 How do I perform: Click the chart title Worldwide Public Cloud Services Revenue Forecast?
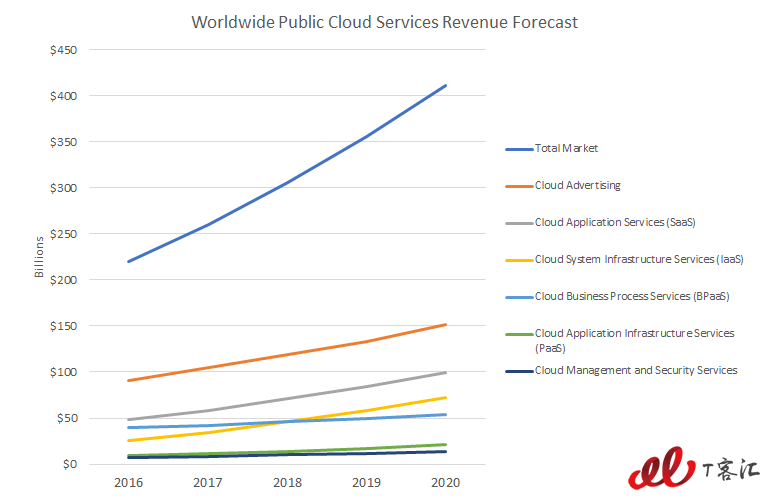tap(385, 22)
